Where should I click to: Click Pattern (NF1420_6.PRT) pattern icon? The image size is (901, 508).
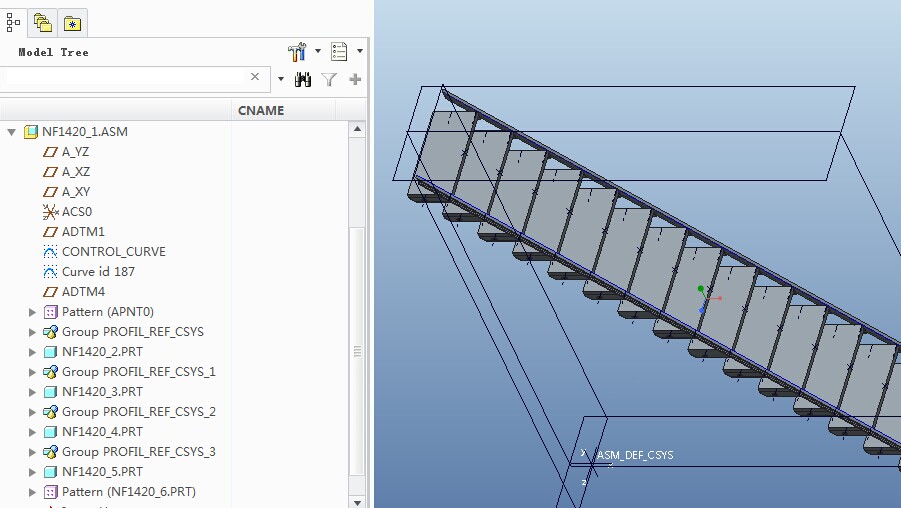(x=51, y=492)
